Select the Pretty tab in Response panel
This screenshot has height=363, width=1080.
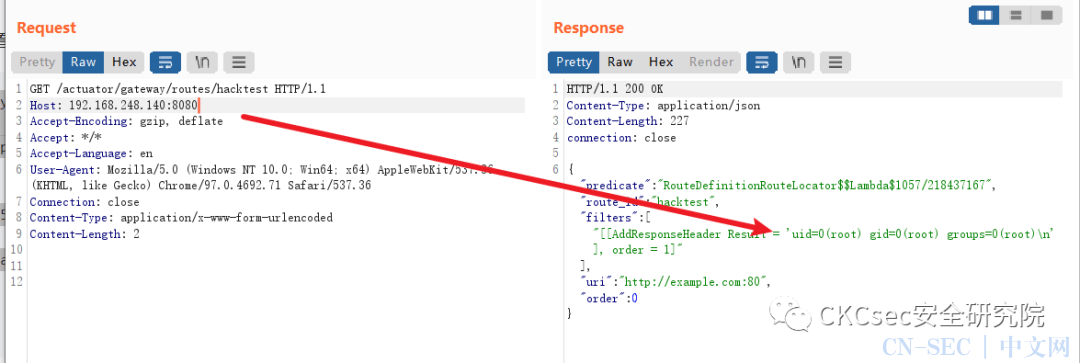[574, 62]
